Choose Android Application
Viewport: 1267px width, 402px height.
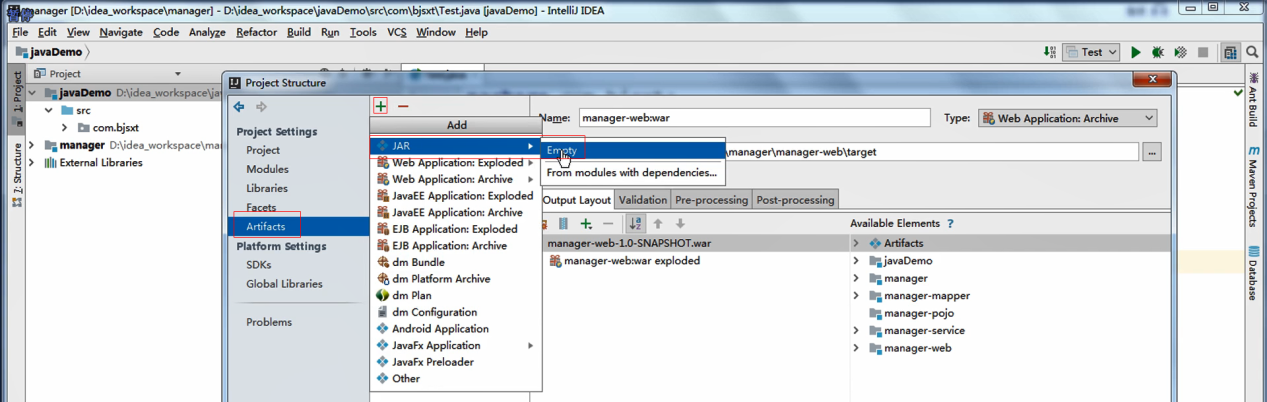456,328
